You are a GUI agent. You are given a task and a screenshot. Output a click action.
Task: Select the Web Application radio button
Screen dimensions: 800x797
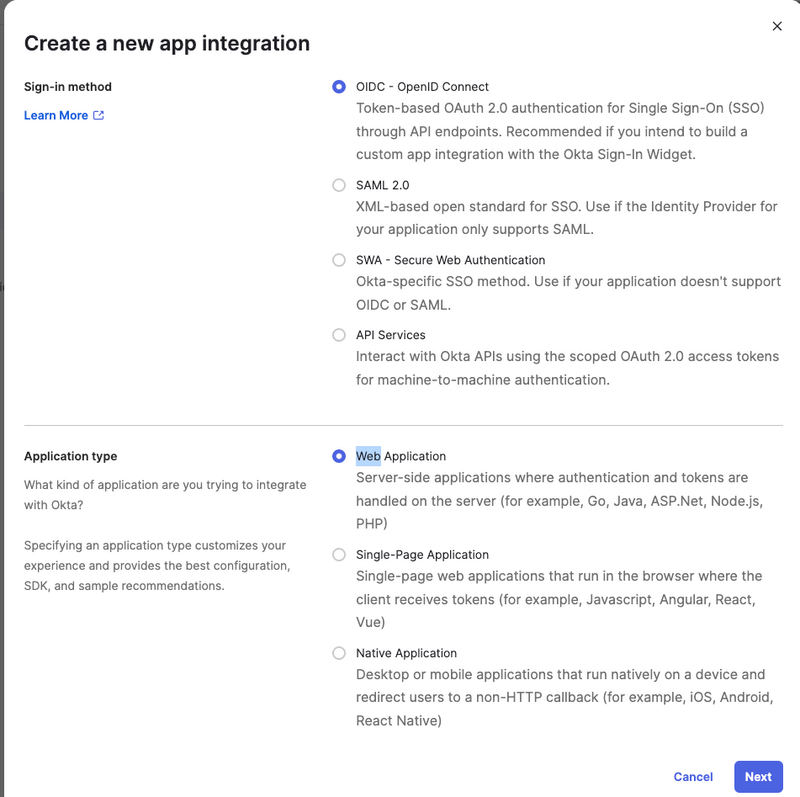click(339, 456)
